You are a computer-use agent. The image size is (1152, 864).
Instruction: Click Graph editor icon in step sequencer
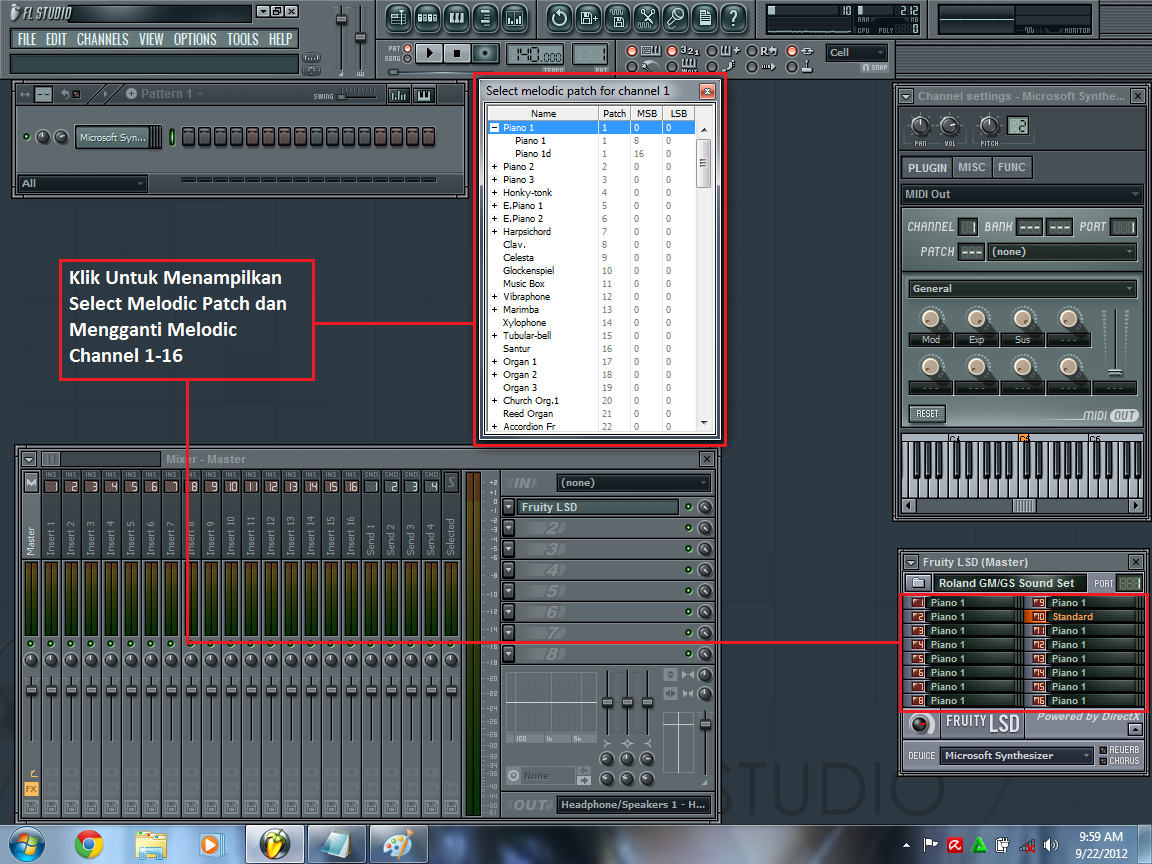398,95
